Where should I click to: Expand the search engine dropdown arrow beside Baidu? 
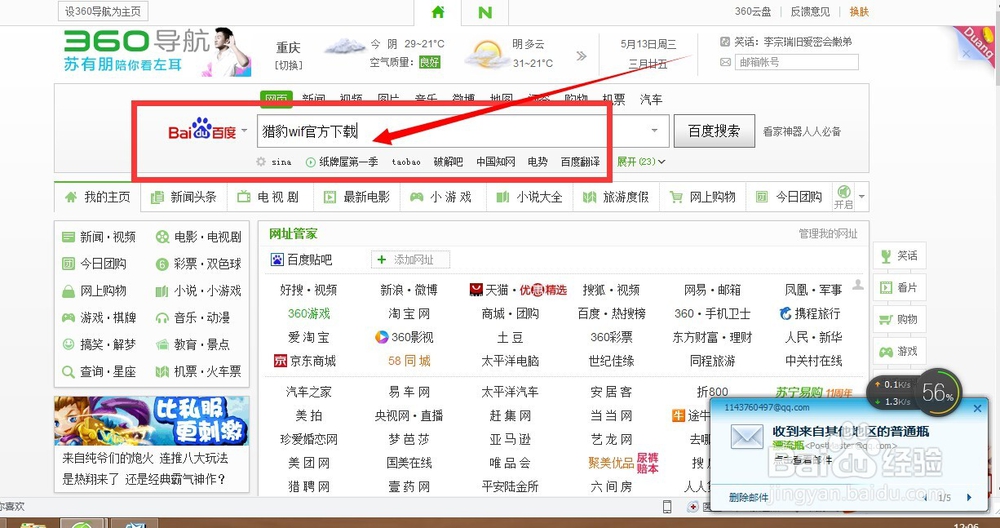pyautogui.click(x=244, y=131)
